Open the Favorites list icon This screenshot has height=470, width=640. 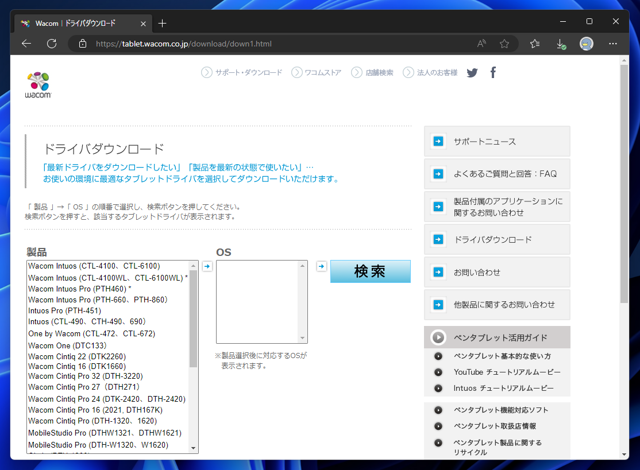(535, 44)
